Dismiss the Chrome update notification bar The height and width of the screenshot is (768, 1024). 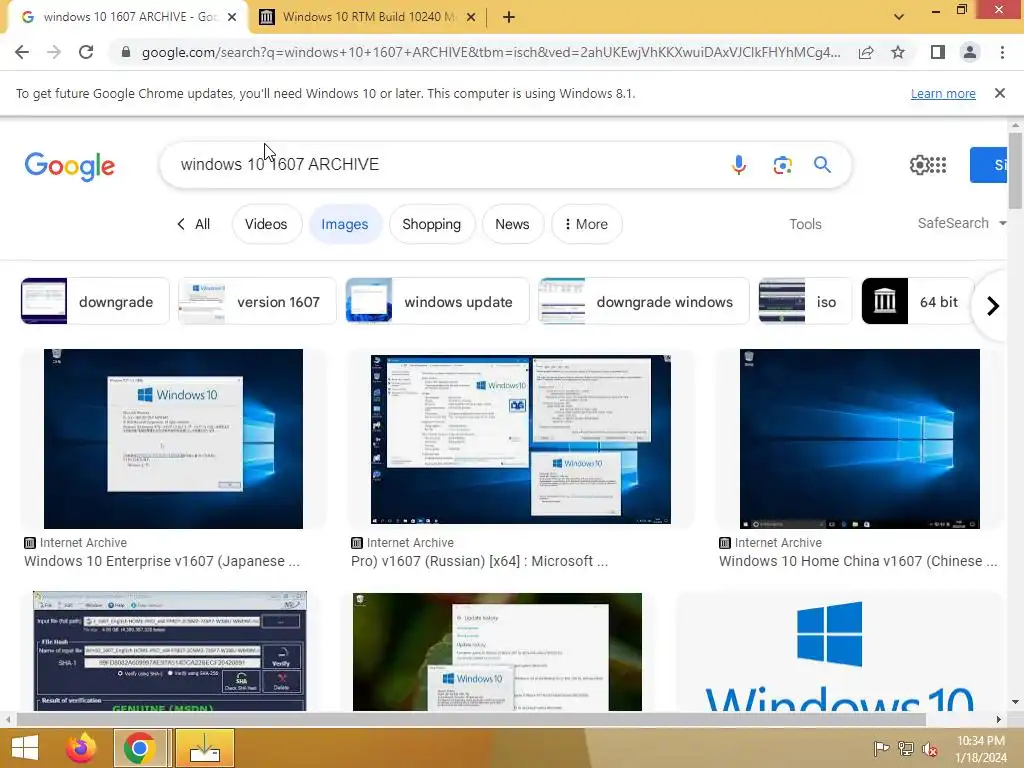(1000, 93)
